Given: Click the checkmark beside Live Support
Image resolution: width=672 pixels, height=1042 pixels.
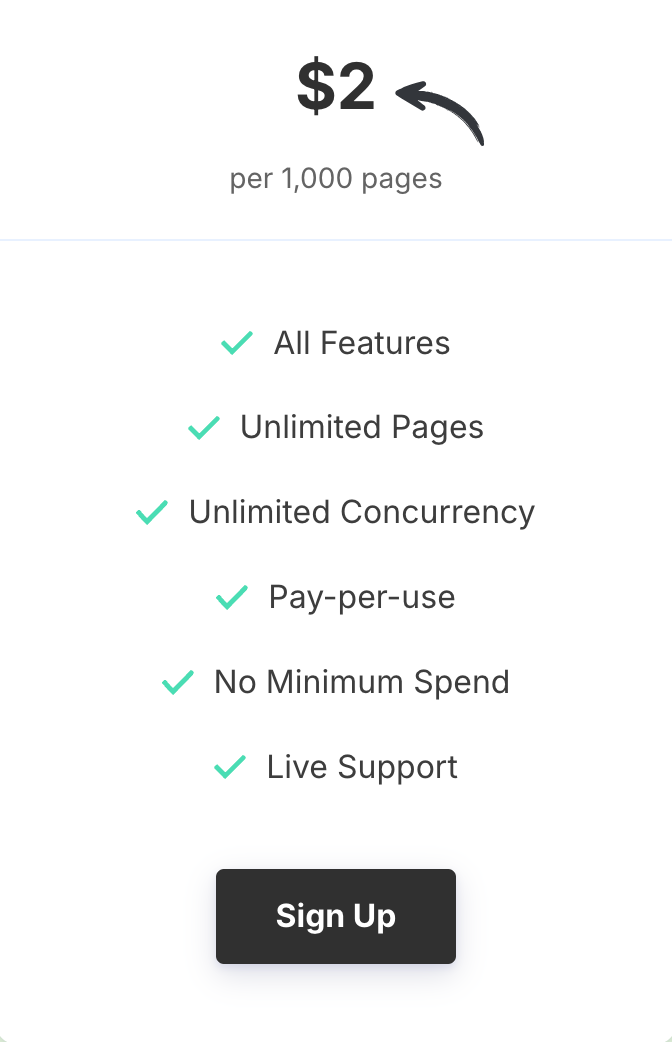Looking at the screenshot, I should tap(230, 767).
